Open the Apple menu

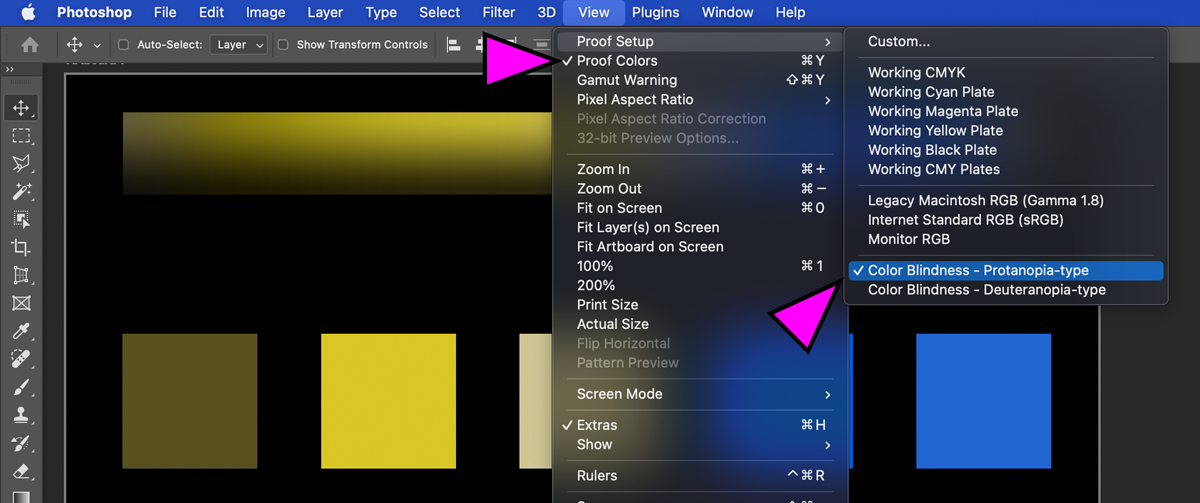click(x=28, y=12)
